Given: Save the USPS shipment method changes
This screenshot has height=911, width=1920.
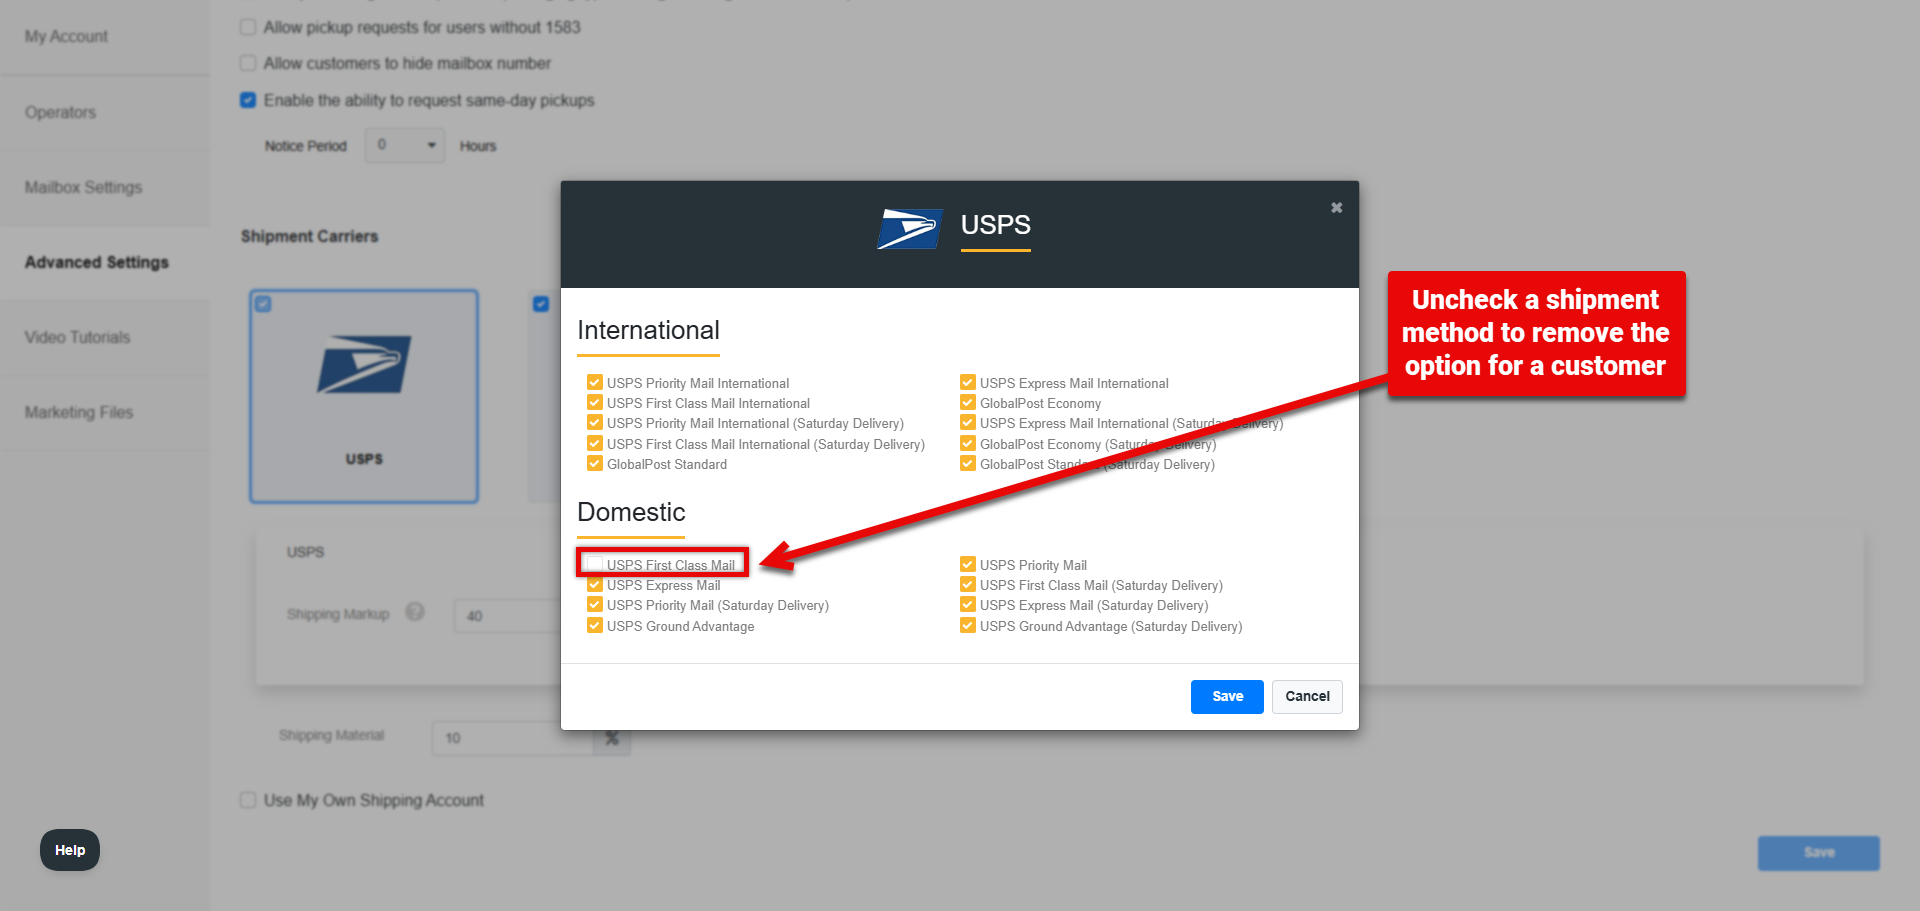Looking at the screenshot, I should point(1227,697).
